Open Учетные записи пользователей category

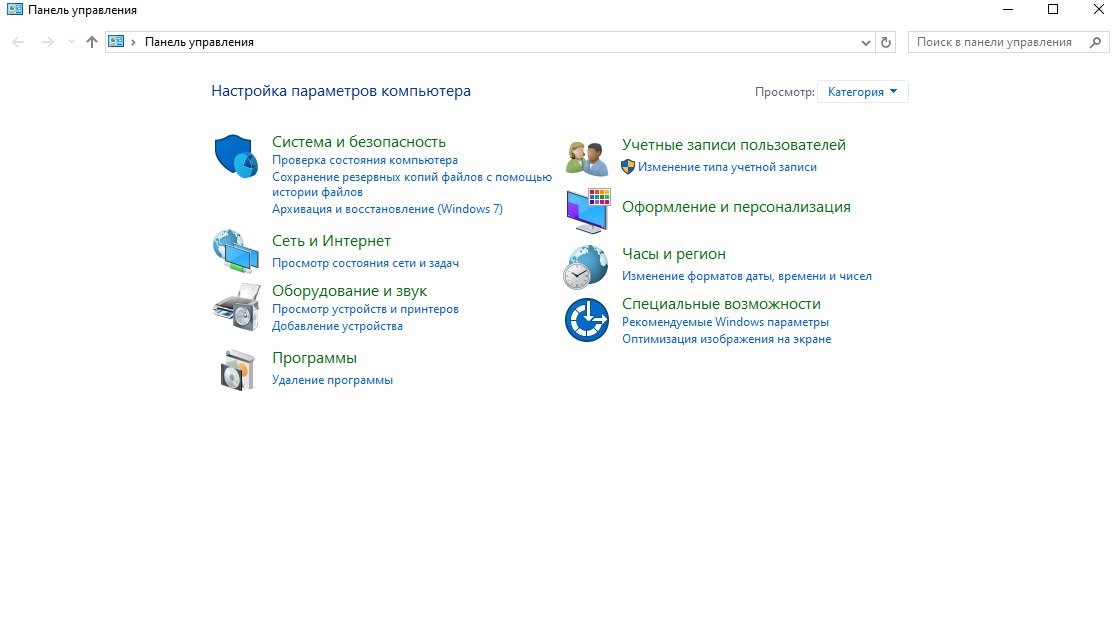(734, 145)
